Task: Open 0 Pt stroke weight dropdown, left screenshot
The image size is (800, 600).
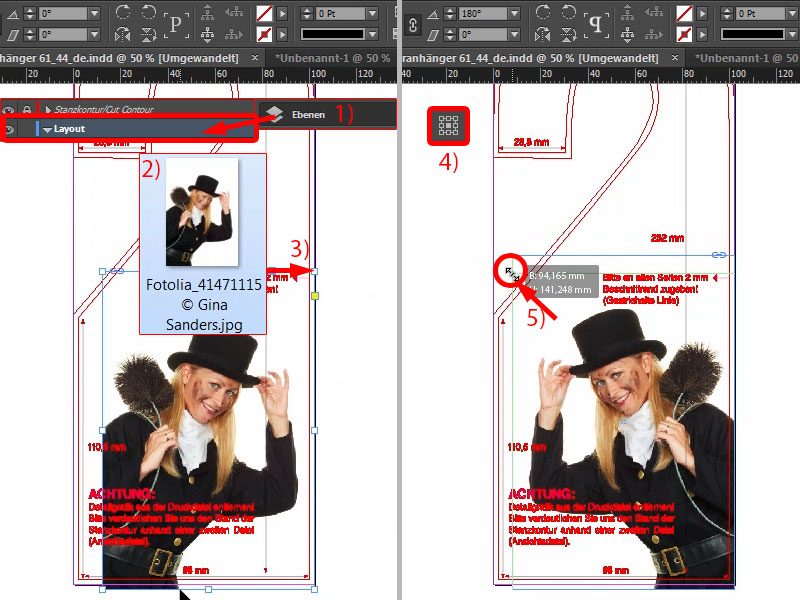Action: click(372, 13)
